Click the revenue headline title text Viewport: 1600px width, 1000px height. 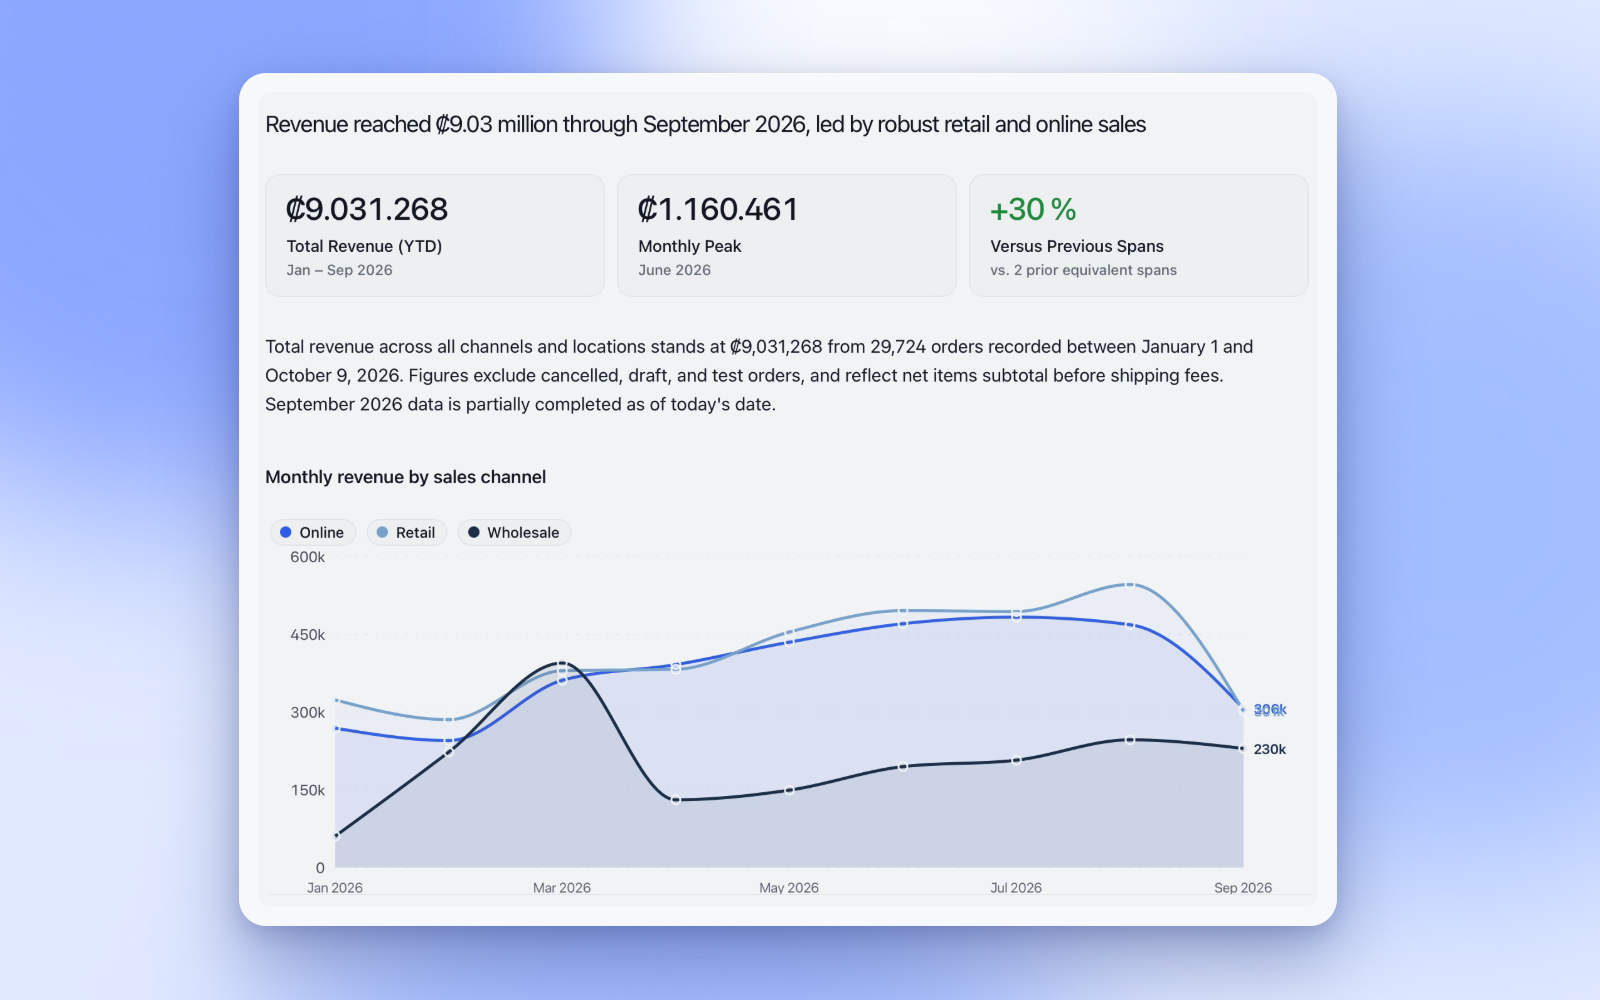click(705, 124)
